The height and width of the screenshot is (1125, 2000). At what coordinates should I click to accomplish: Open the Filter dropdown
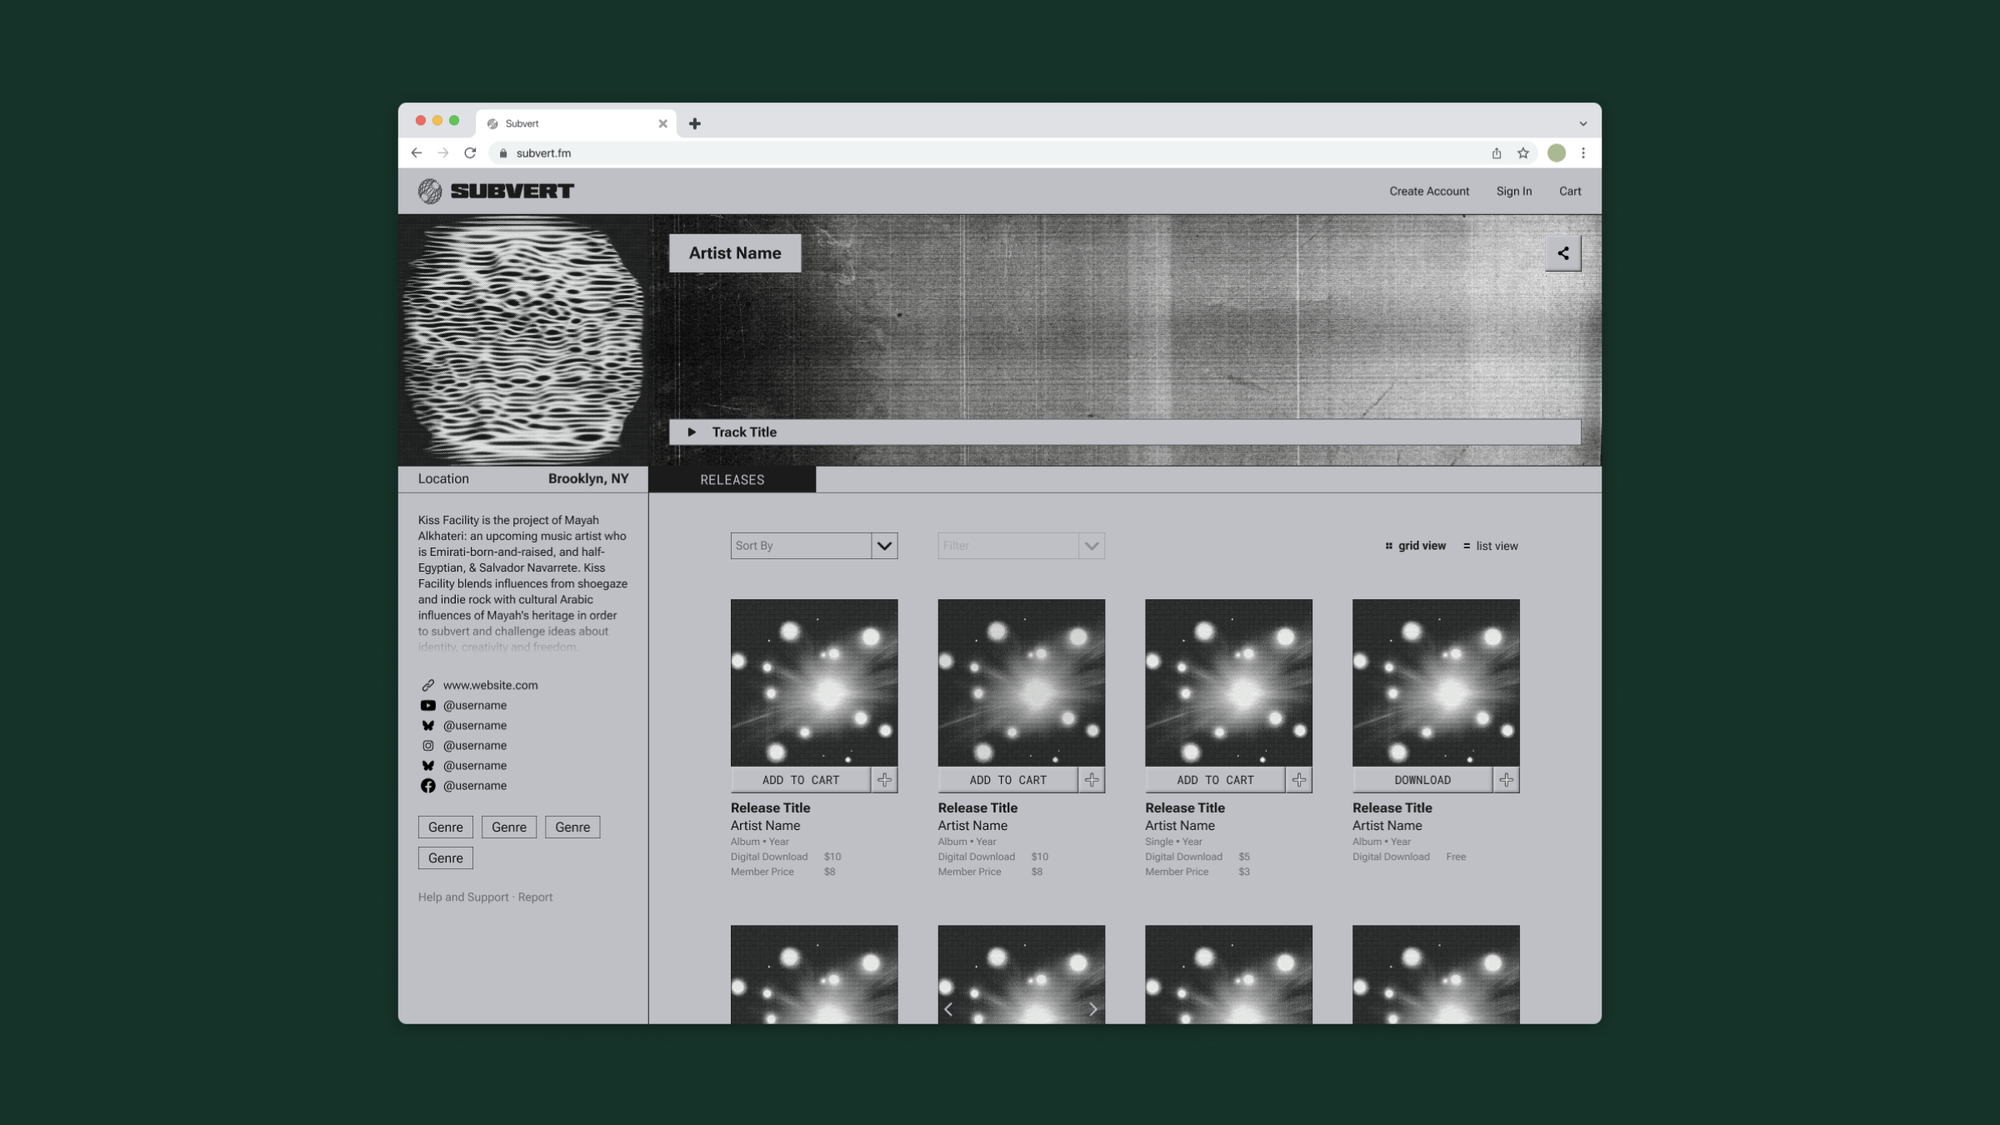1091,546
